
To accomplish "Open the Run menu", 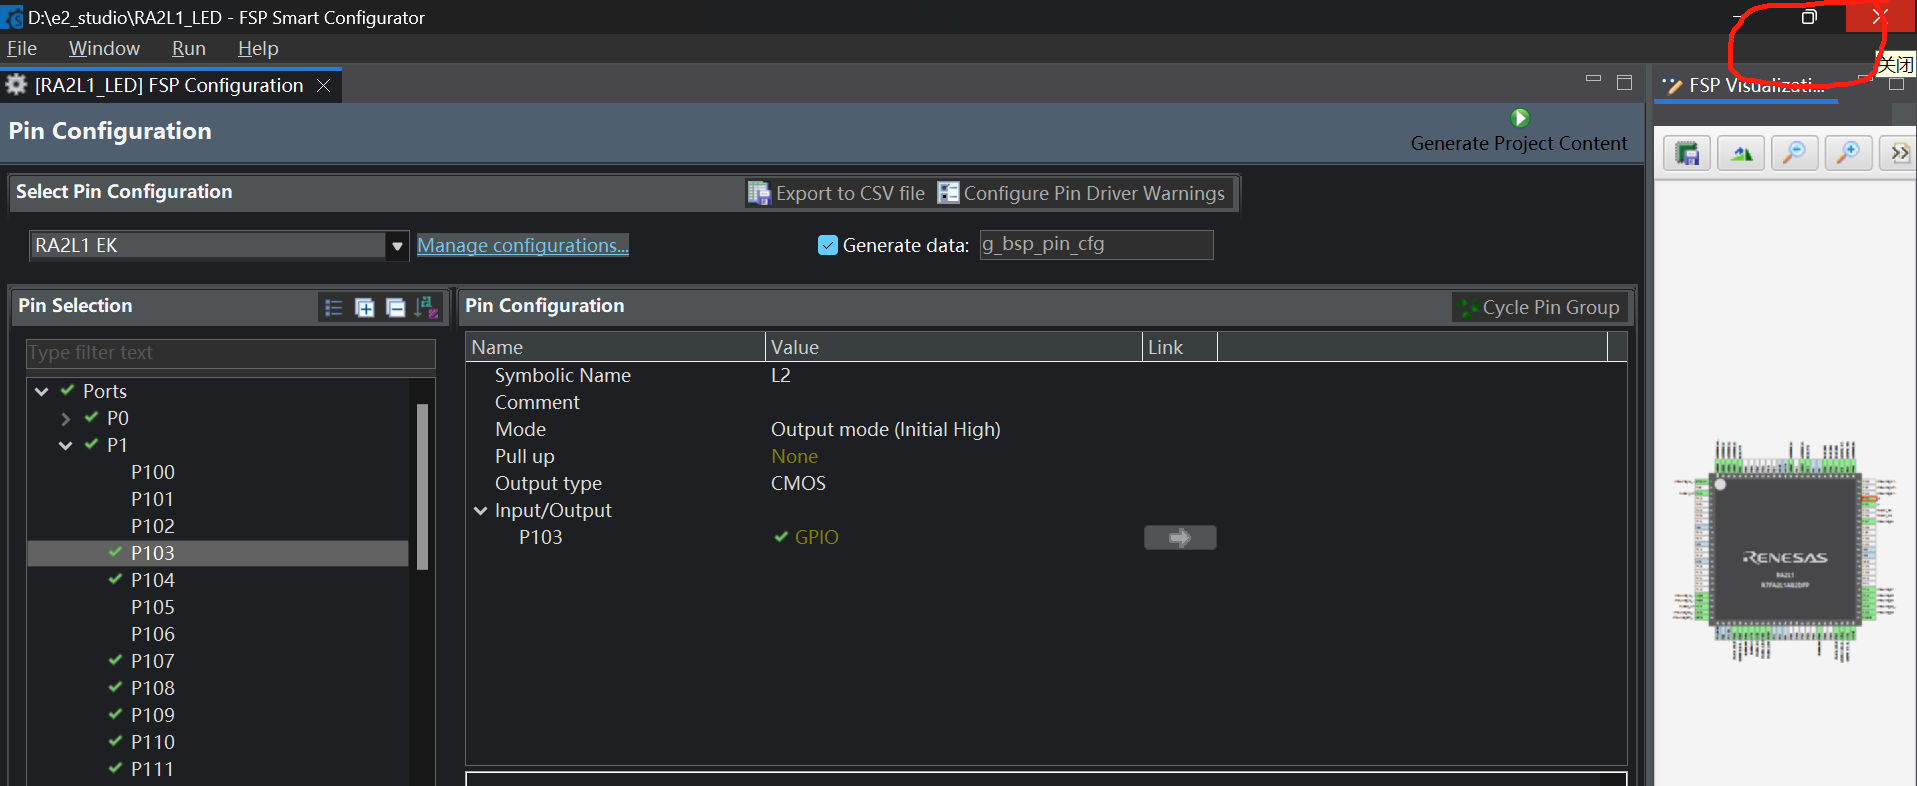I will click(x=189, y=48).
